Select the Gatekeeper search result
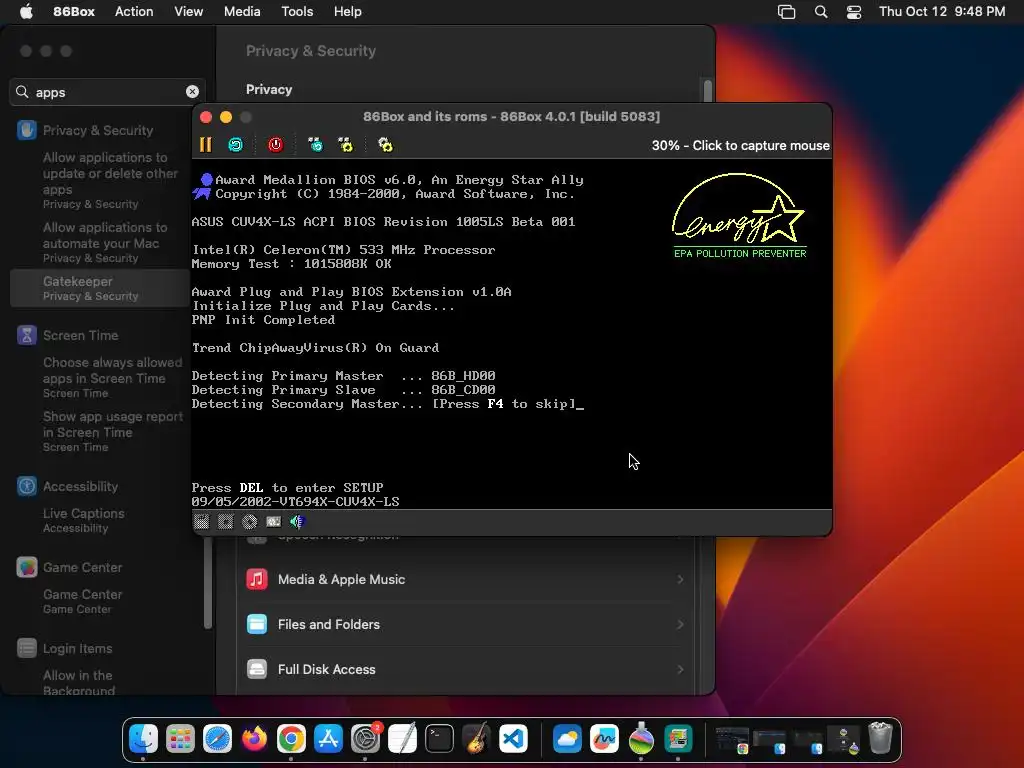The height and width of the screenshot is (768, 1024). [x=100, y=288]
